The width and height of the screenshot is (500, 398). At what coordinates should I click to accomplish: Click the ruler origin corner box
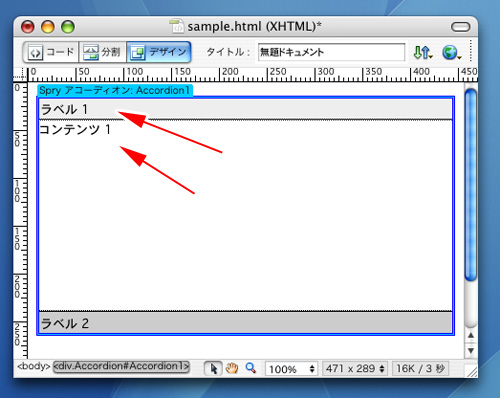coord(20,75)
